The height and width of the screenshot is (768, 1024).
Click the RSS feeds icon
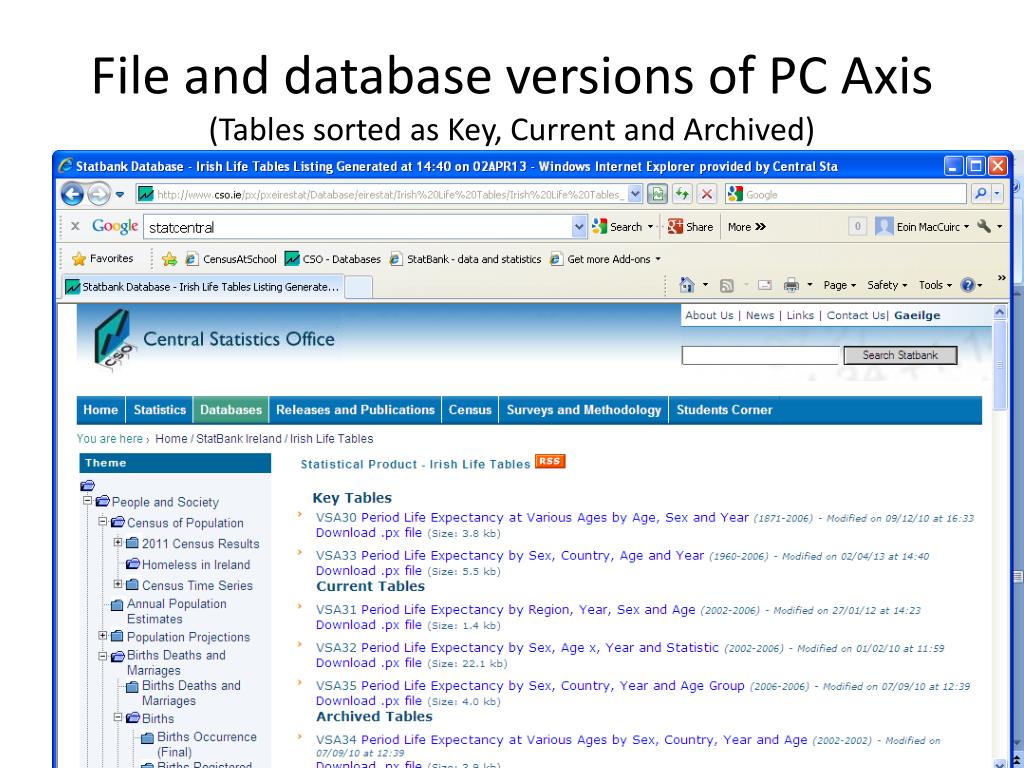pyautogui.click(x=726, y=285)
